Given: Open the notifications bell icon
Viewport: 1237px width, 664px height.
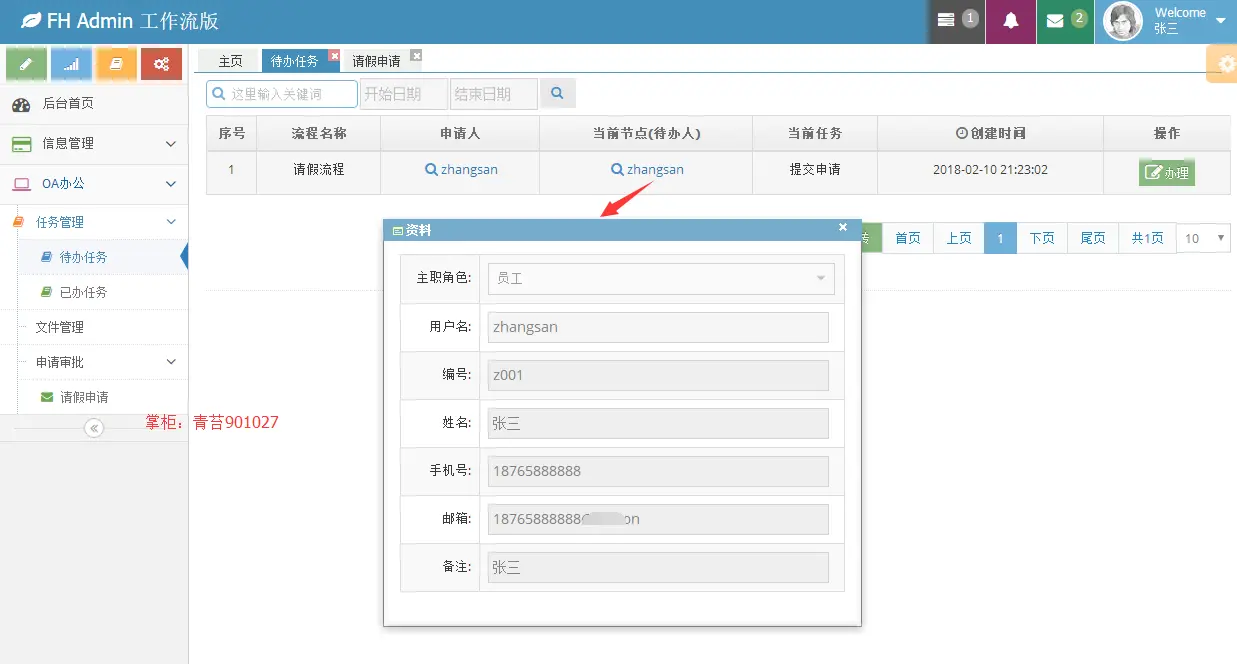Looking at the screenshot, I should click(1011, 21).
